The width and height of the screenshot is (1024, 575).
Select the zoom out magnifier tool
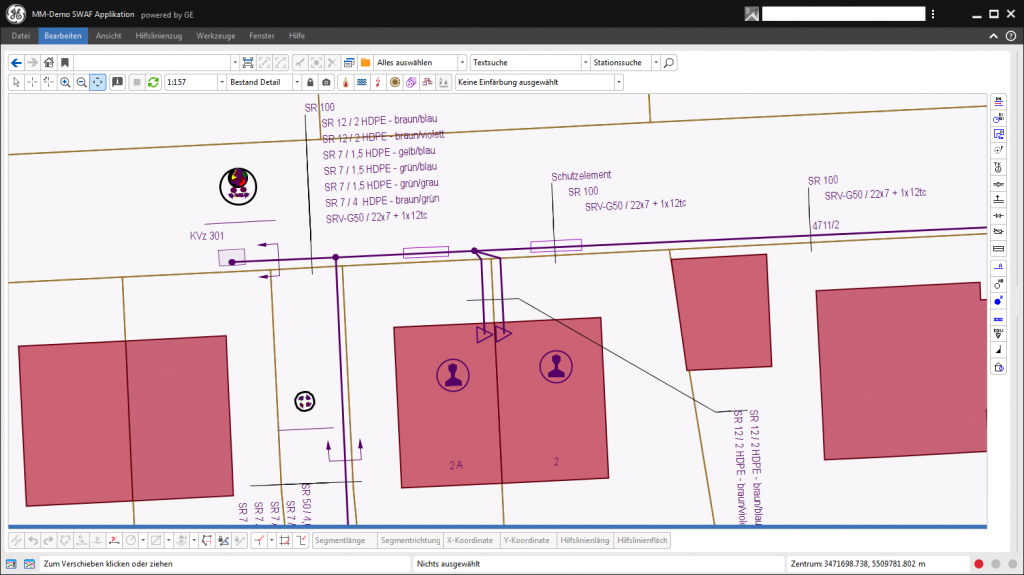(x=81, y=82)
